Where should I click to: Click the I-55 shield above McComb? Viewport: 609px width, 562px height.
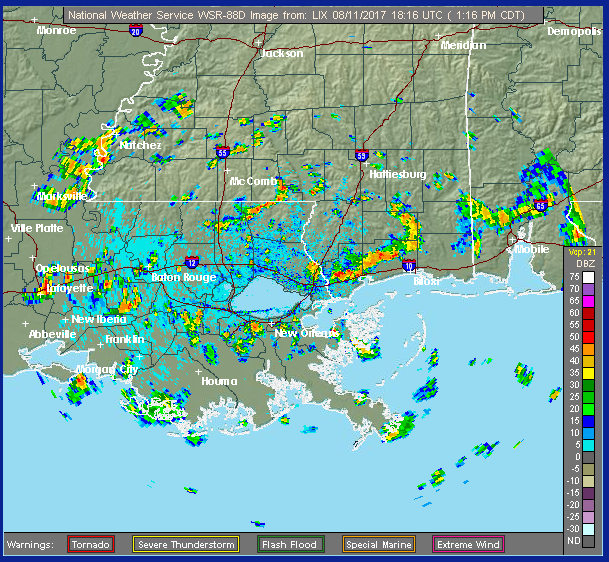pyautogui.click(x=223, y=153)
